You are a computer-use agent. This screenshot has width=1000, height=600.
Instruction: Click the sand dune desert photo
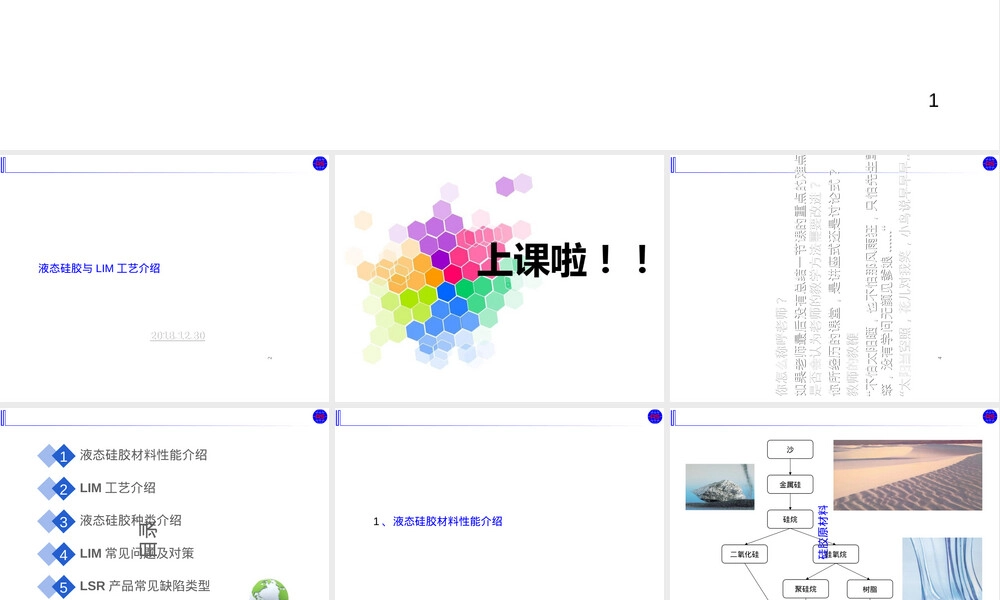click(908, 475)
